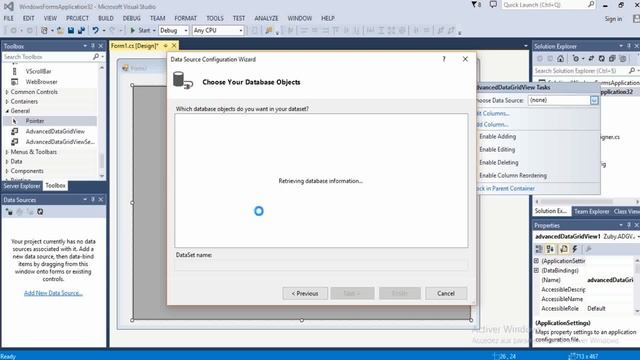Switch to the Team Explorer tab
Image resolution: width=640 pixels, height=360 pixels.
591,211
